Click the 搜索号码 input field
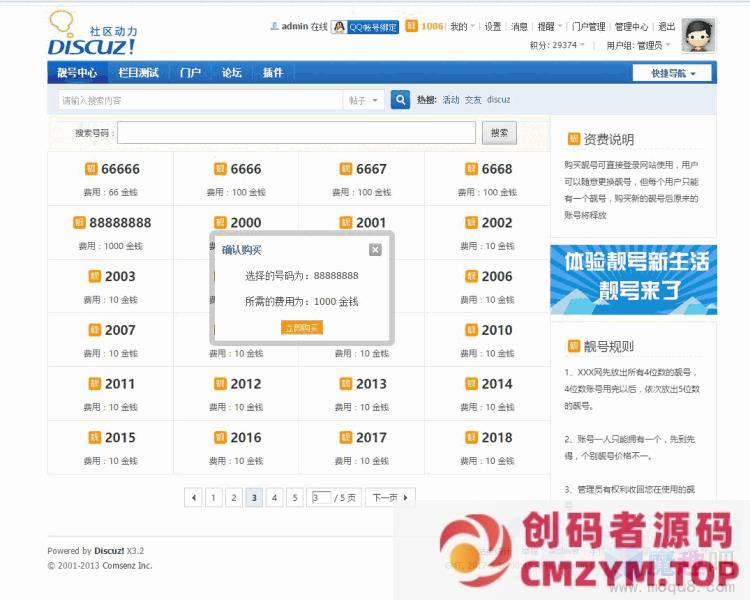This screenshot has width=750, height=600. [x=297, y=133]
